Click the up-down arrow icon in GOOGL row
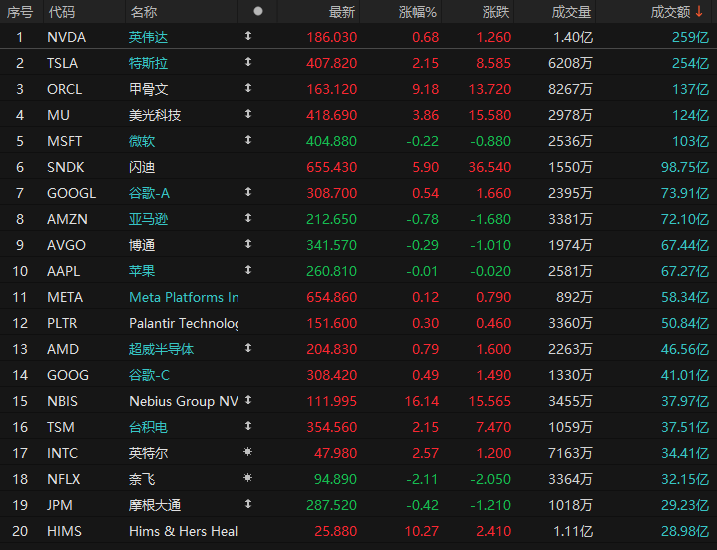 coord(248,192)
